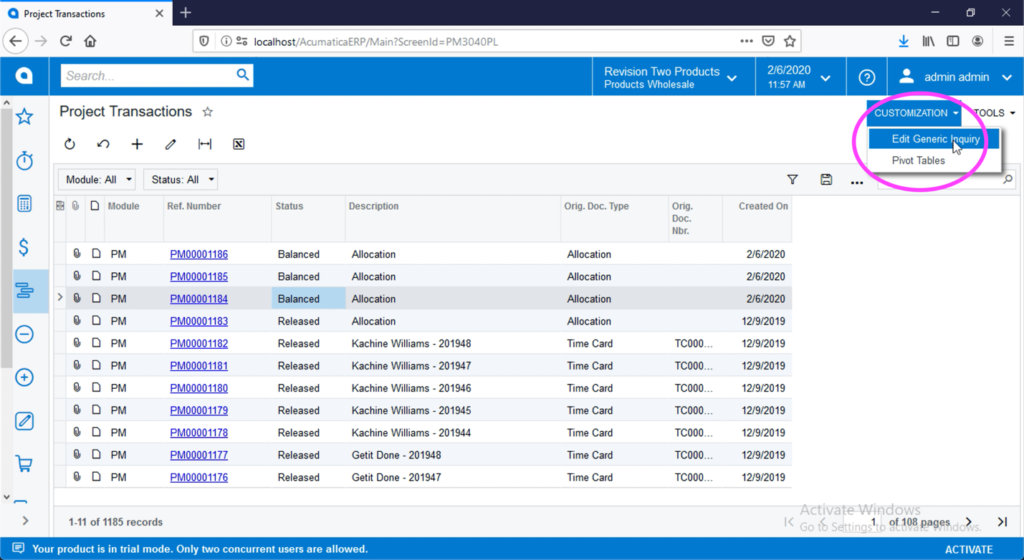Click the Acumatica logo home icon
The image size is (1024, 560).
pos(24,76)
